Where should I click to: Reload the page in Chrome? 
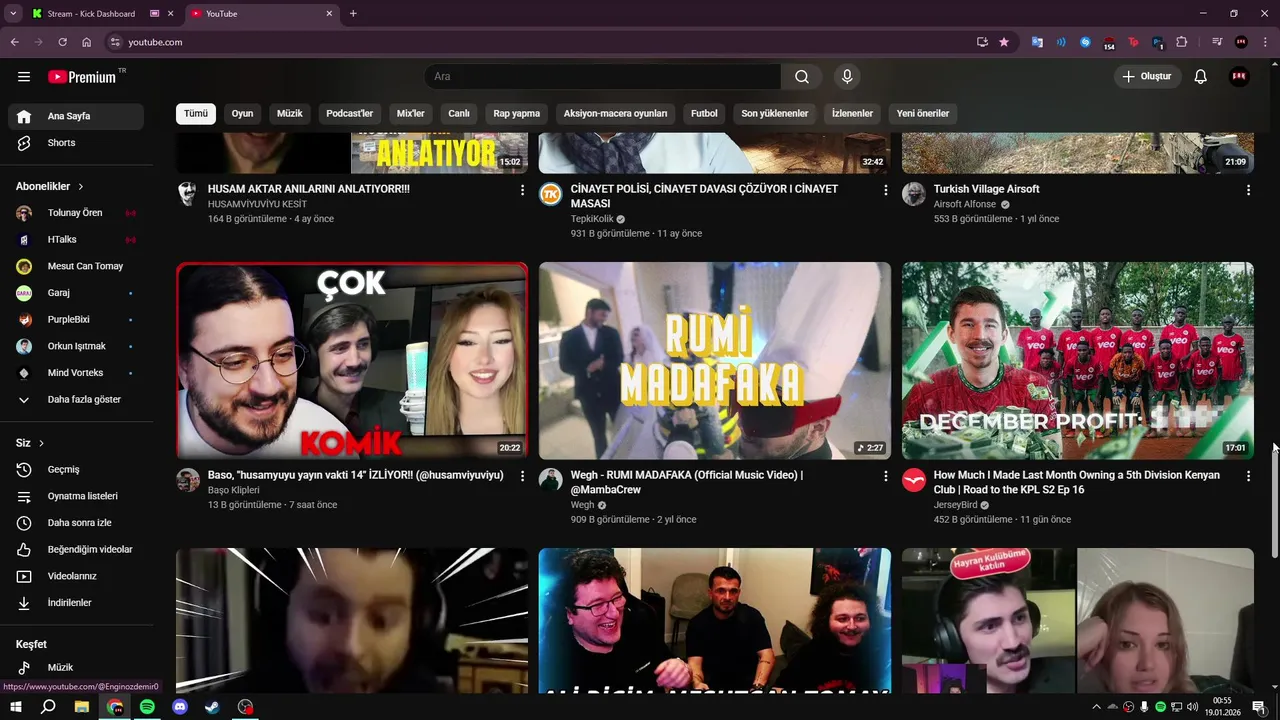[62, 42]
